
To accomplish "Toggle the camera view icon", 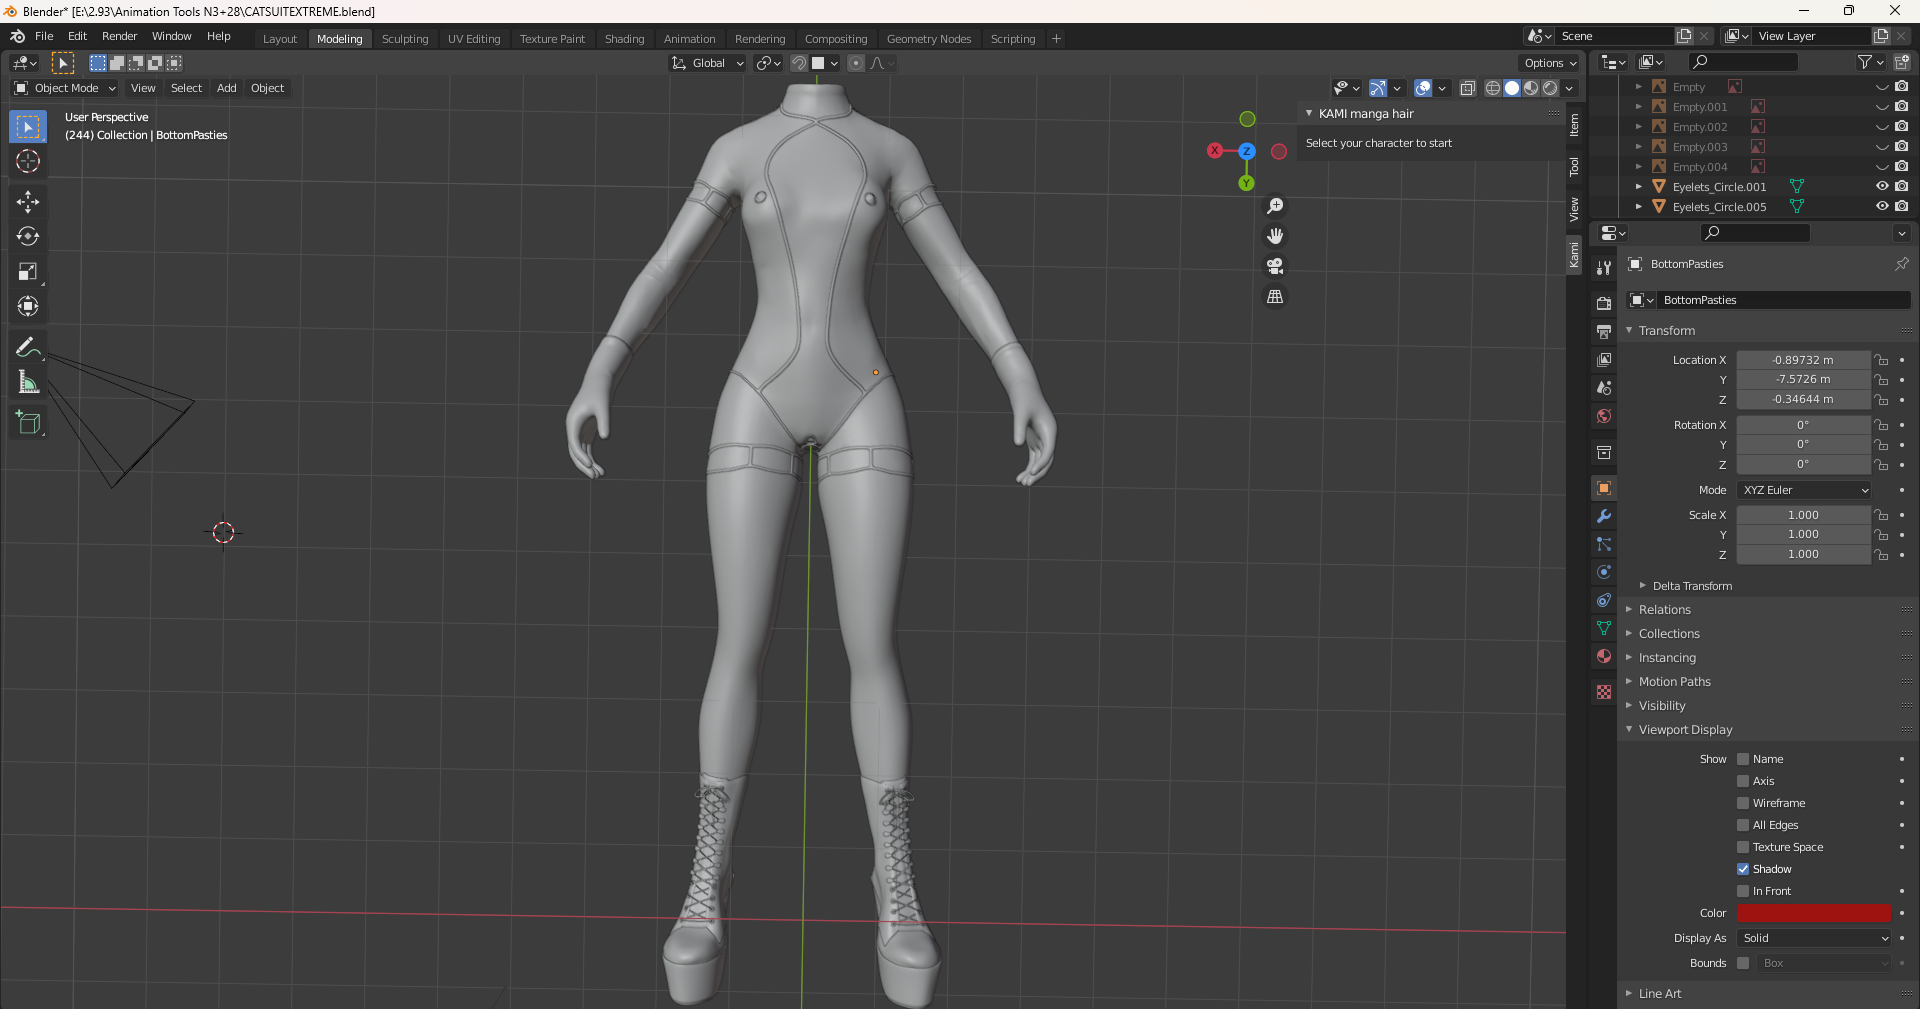I will tap(1275, 266).
